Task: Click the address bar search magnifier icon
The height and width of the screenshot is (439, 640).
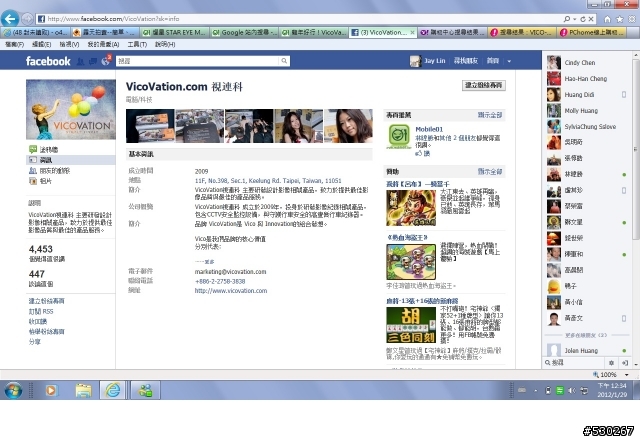Action: click(x=567, y=19)
